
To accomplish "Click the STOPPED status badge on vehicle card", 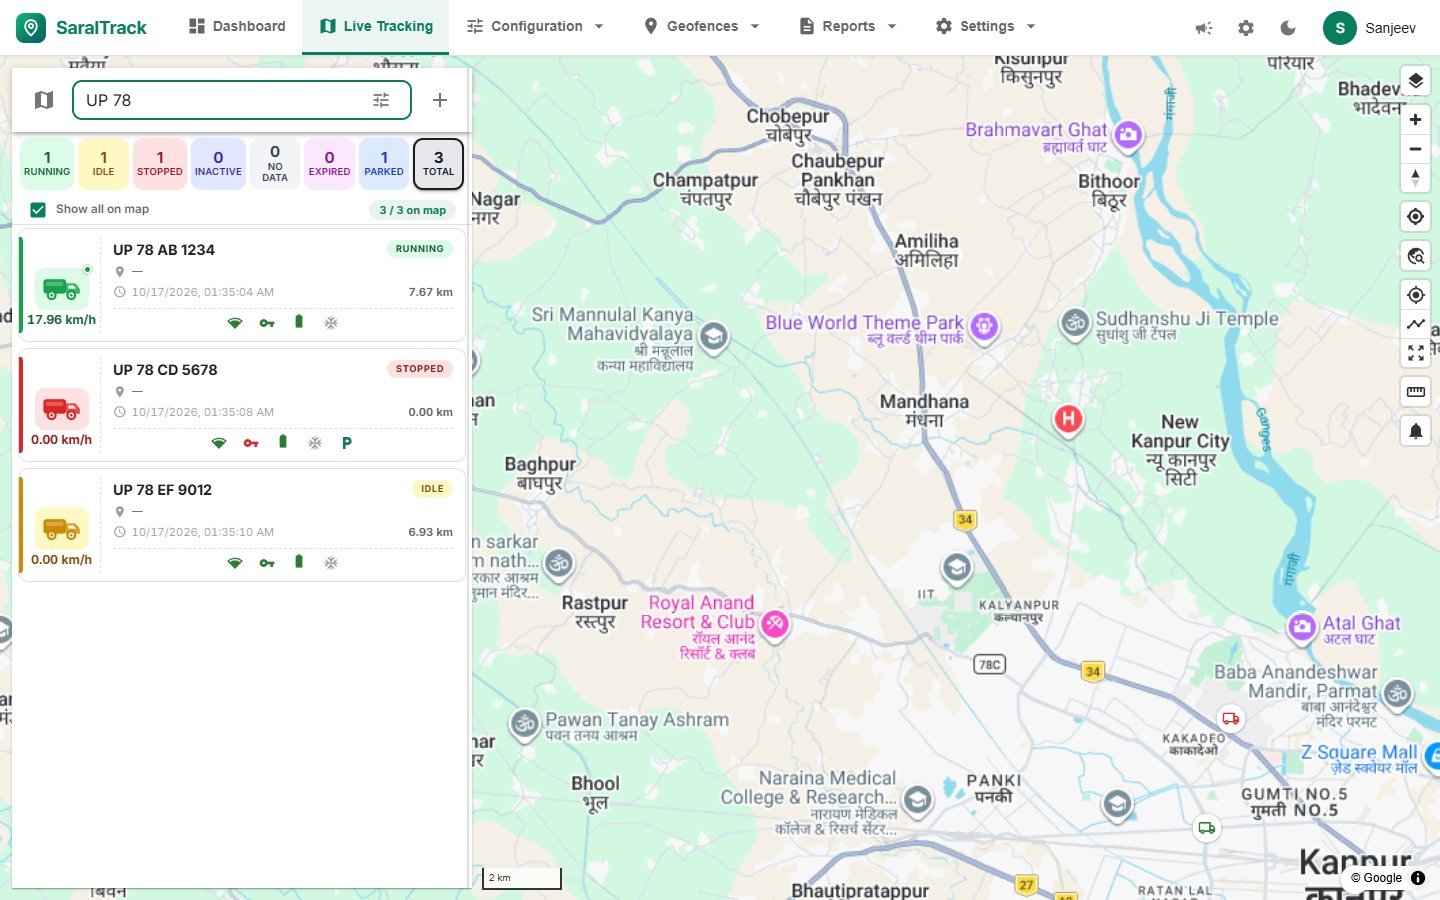I will pos(420,369).
